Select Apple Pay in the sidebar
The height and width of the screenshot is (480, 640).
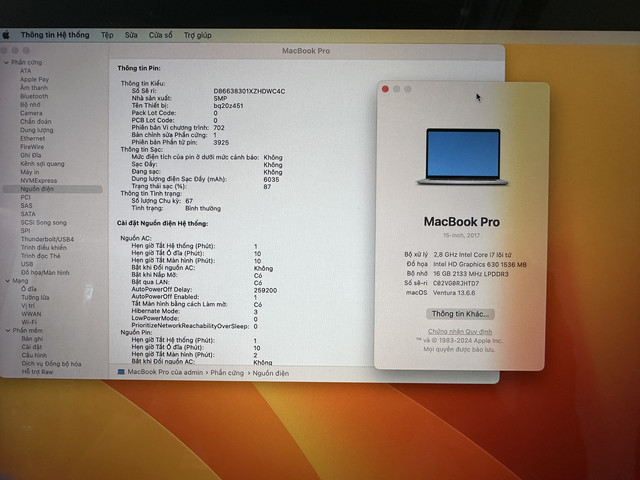34,79
